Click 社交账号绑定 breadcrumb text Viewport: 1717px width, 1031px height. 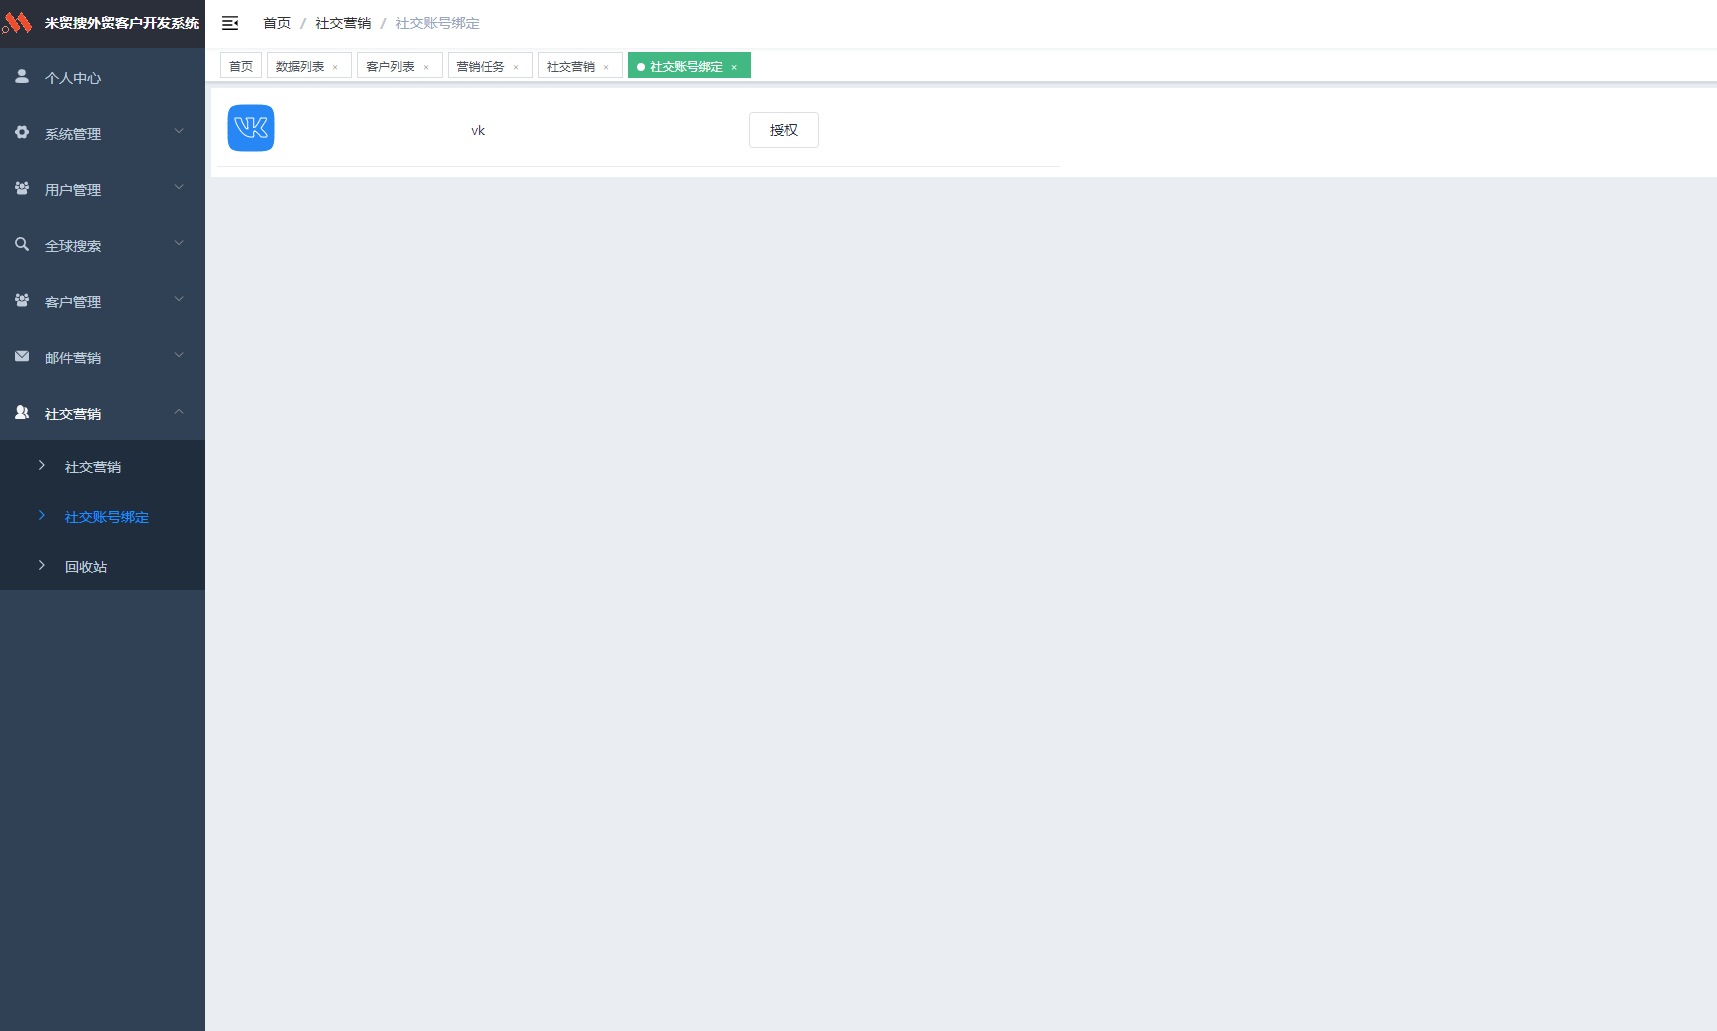click(x=437, y=23)
